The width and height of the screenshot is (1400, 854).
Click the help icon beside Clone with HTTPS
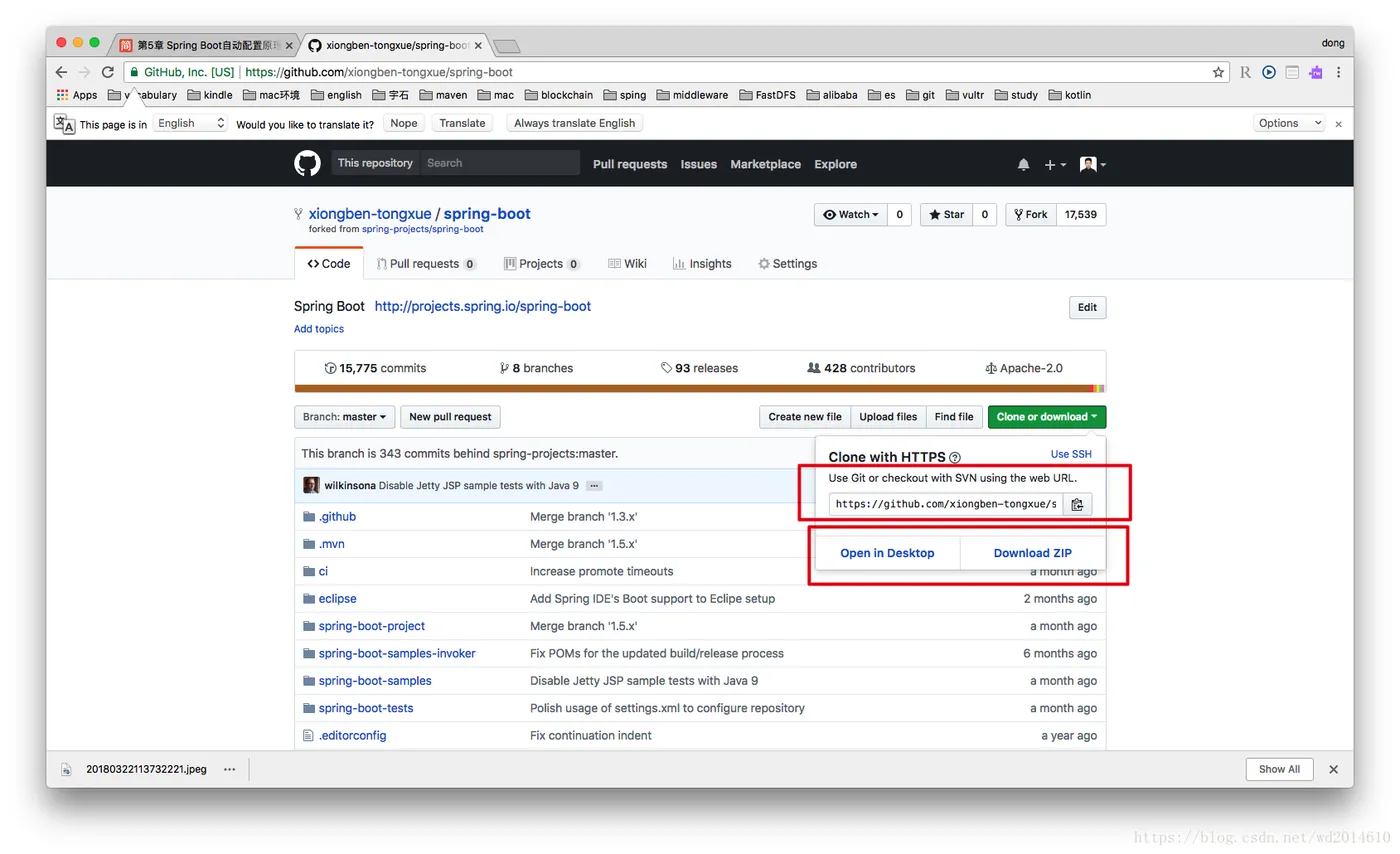(954, 458)
